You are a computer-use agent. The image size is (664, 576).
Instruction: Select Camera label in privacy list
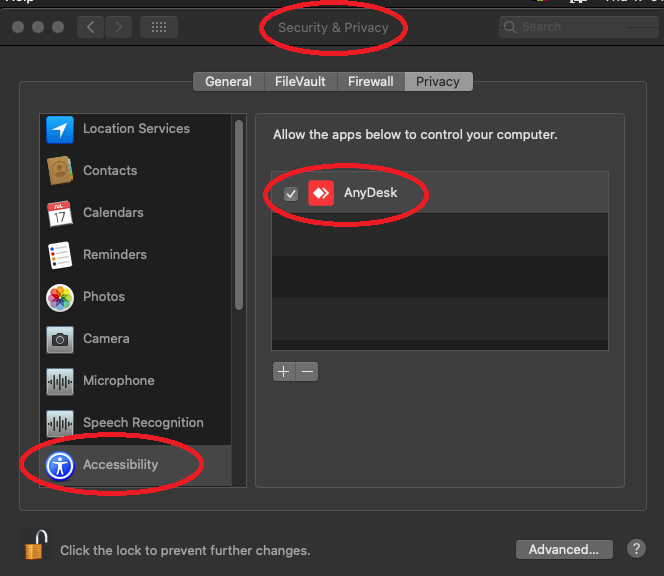click(x=106, y=338)
